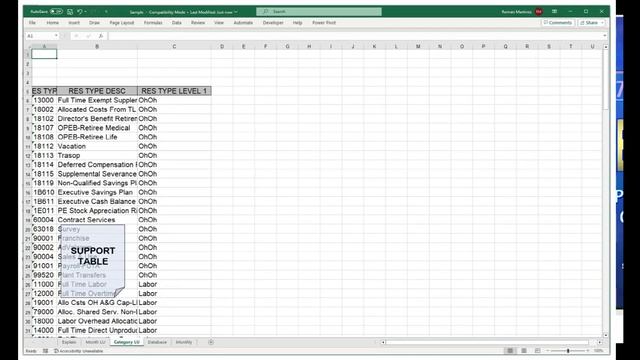The height and width of the screenshot is (360, 640).
Task: Select column B header
Action: (97, 47)
